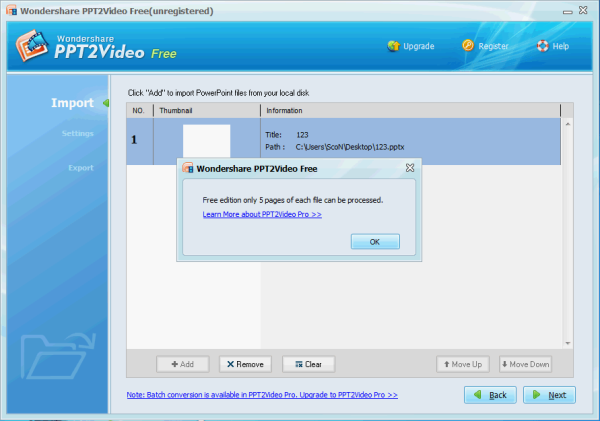Viewport: 600px width, 421px height.
Task: Minimize the PPT2Video main window
Action: [567, 12]
